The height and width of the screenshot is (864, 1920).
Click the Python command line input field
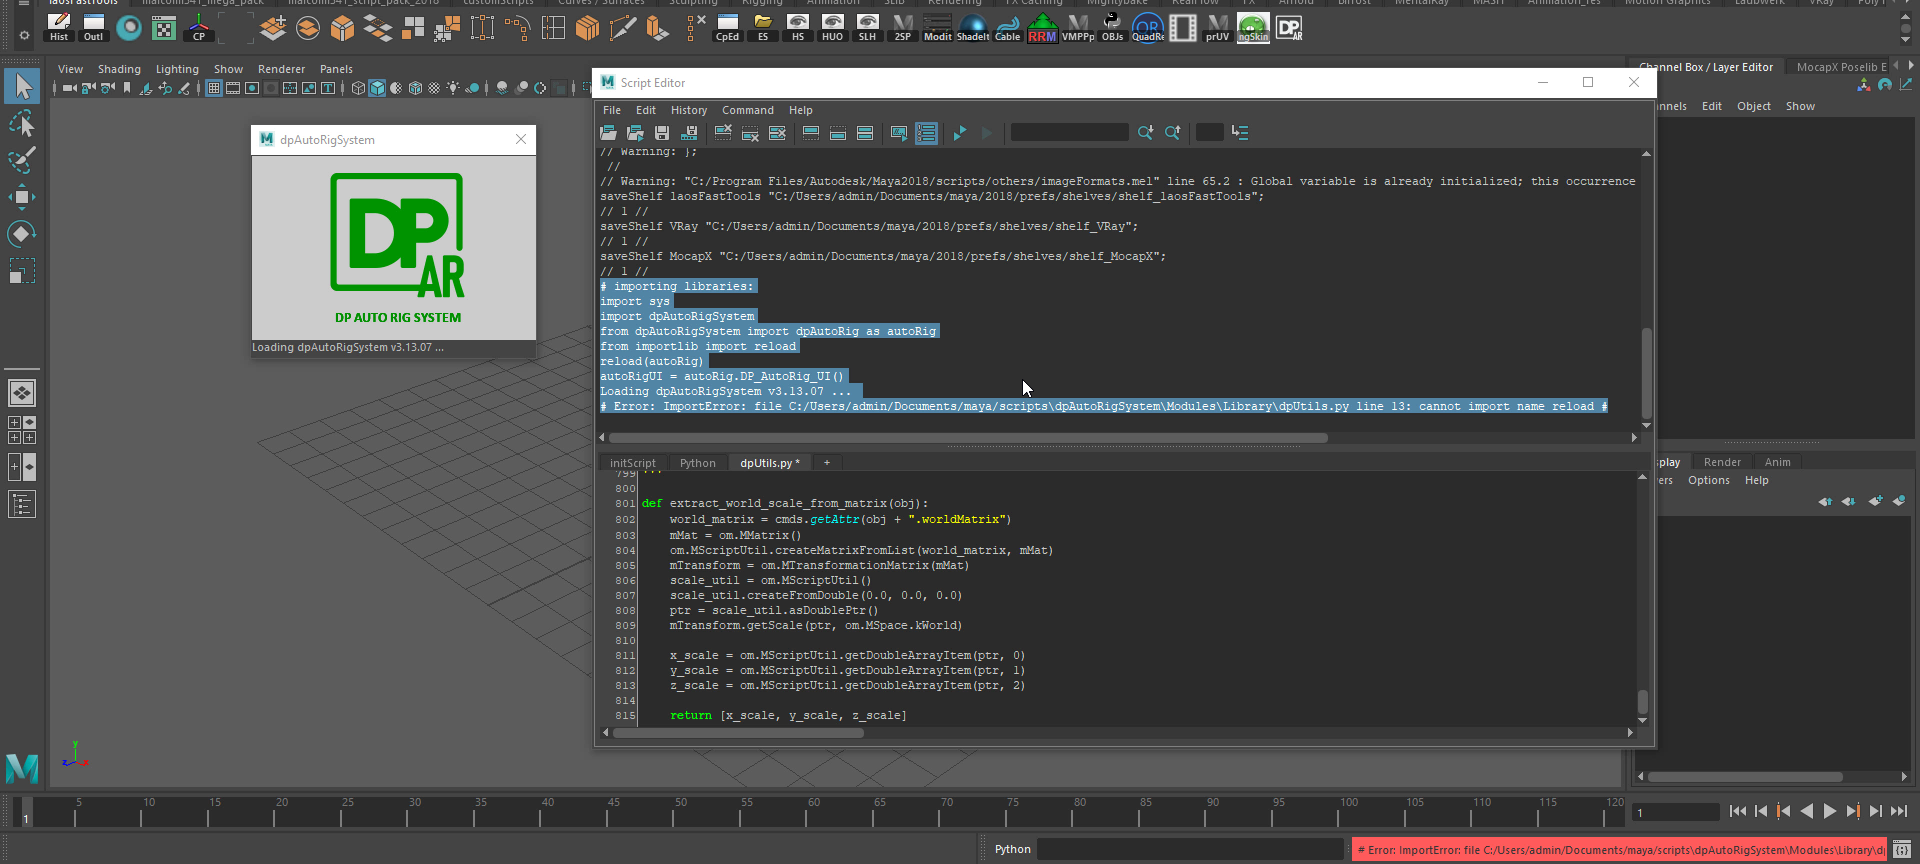pos(1190,849)
